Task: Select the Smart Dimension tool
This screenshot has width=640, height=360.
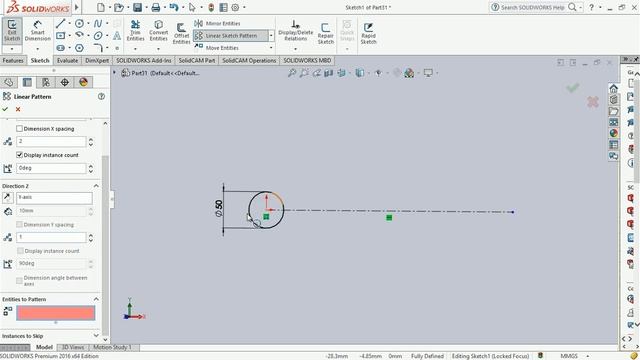Action: [x=38, y=31]
